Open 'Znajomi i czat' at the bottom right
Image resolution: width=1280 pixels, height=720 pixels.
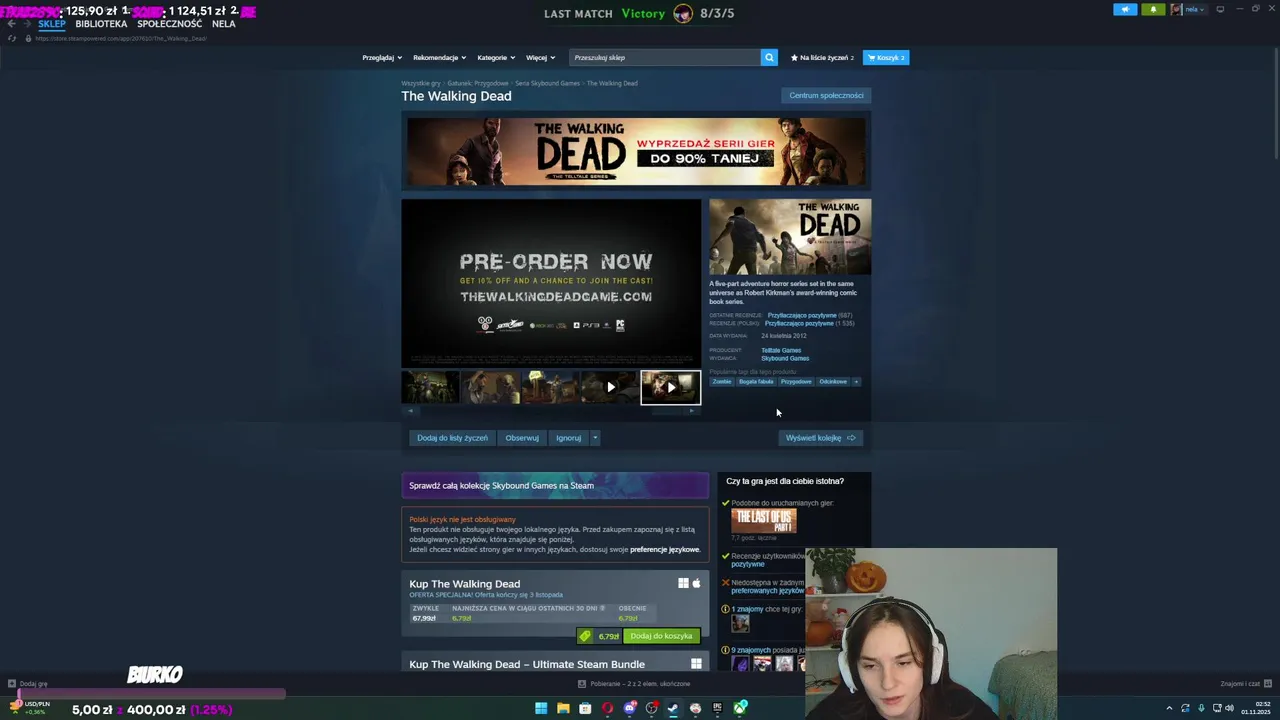(x=1246, y=684)
